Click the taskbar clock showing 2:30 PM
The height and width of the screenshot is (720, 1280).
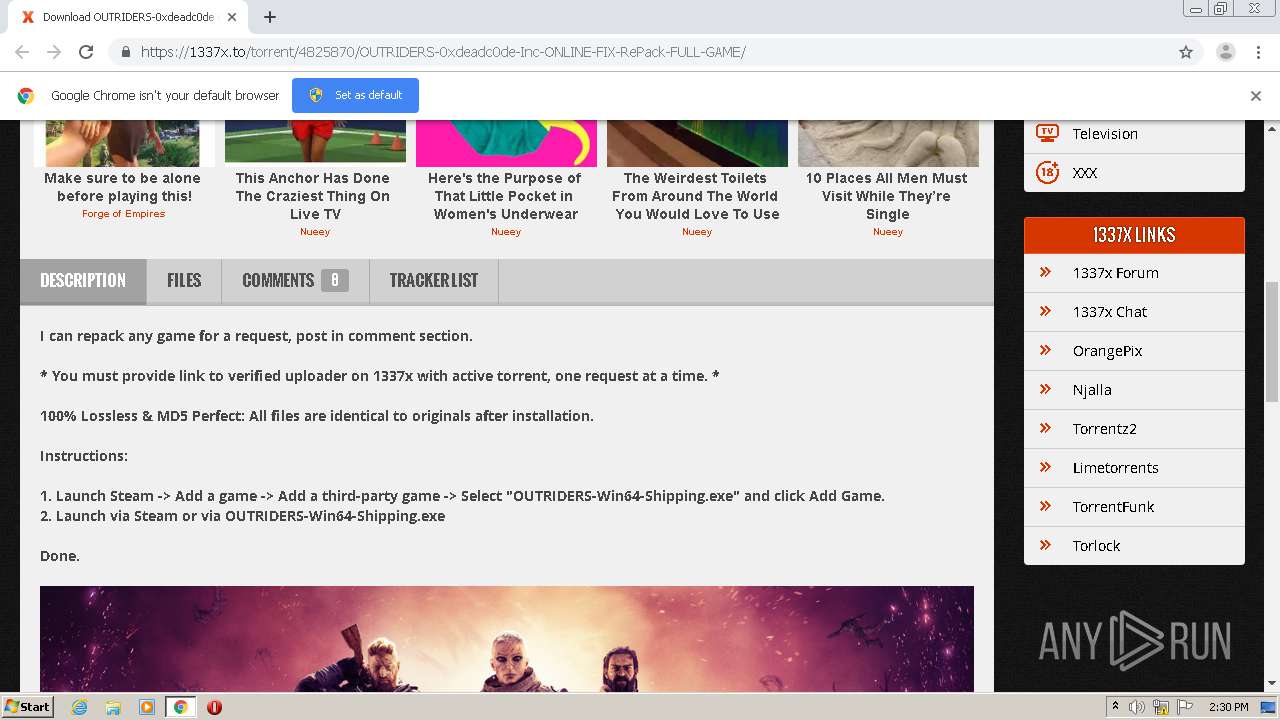pyautogui.click(x=1228, y=707)
